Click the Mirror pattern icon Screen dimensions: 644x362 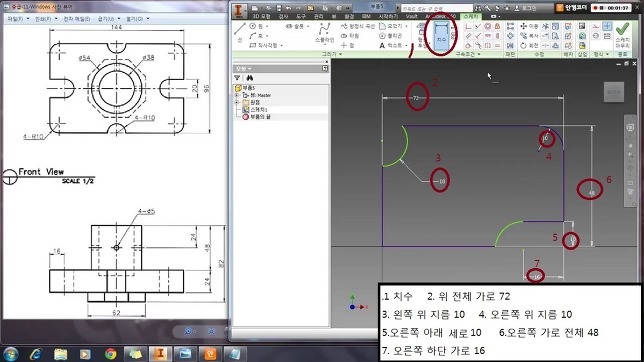pos(510,45)
